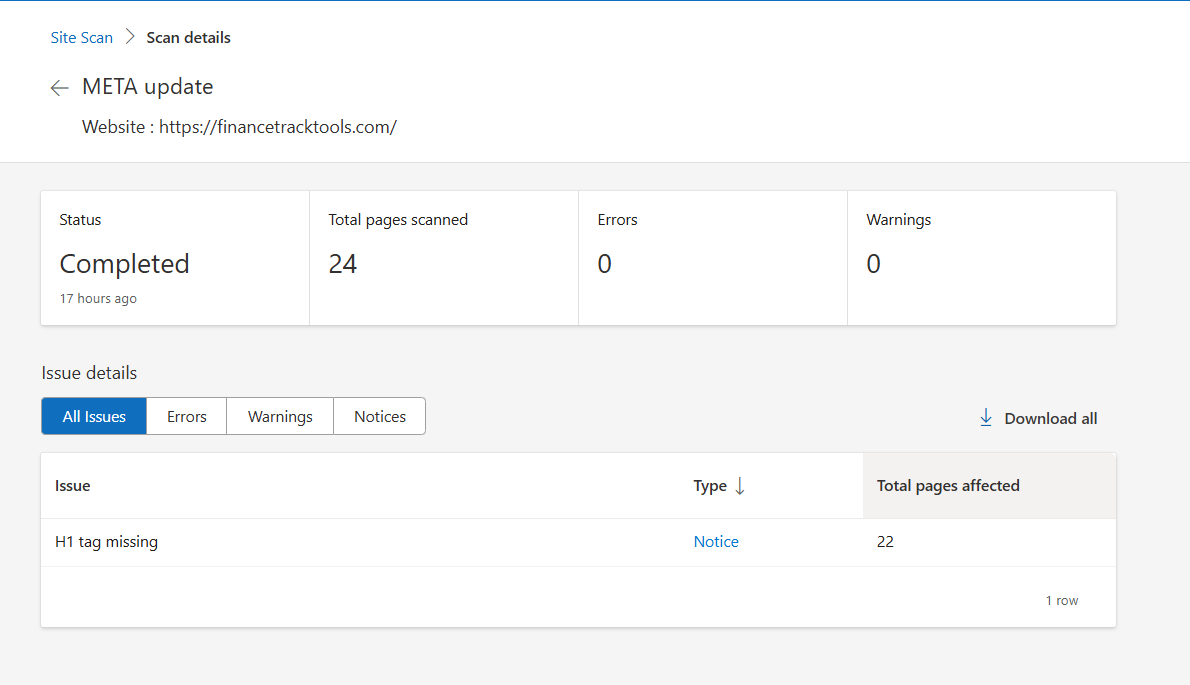Click the Errors count summary card
The image size is (1190, 685).
pyautogui.click(x=712, y=258)
